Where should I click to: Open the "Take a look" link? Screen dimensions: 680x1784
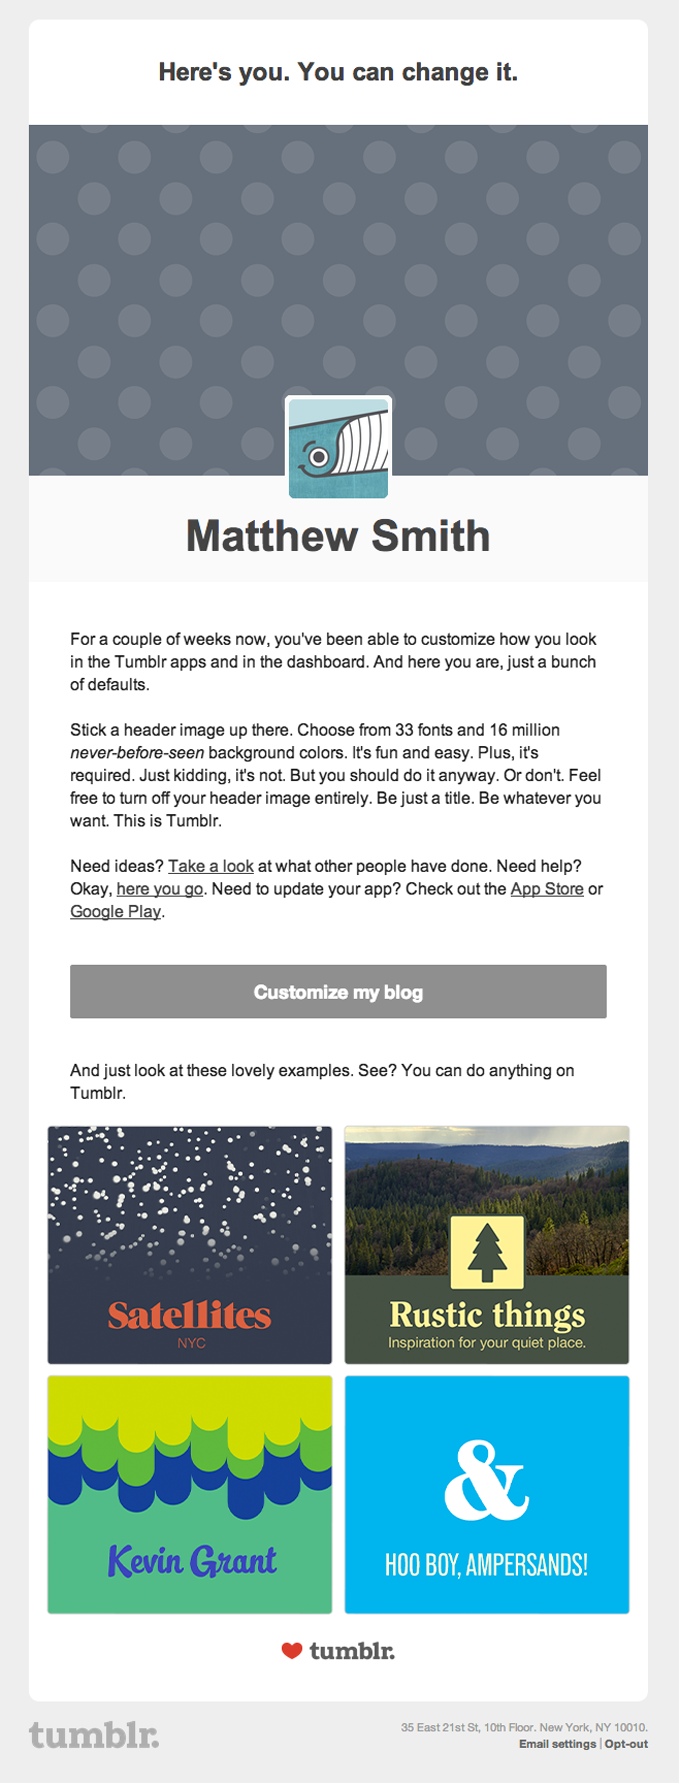[210, 865]
